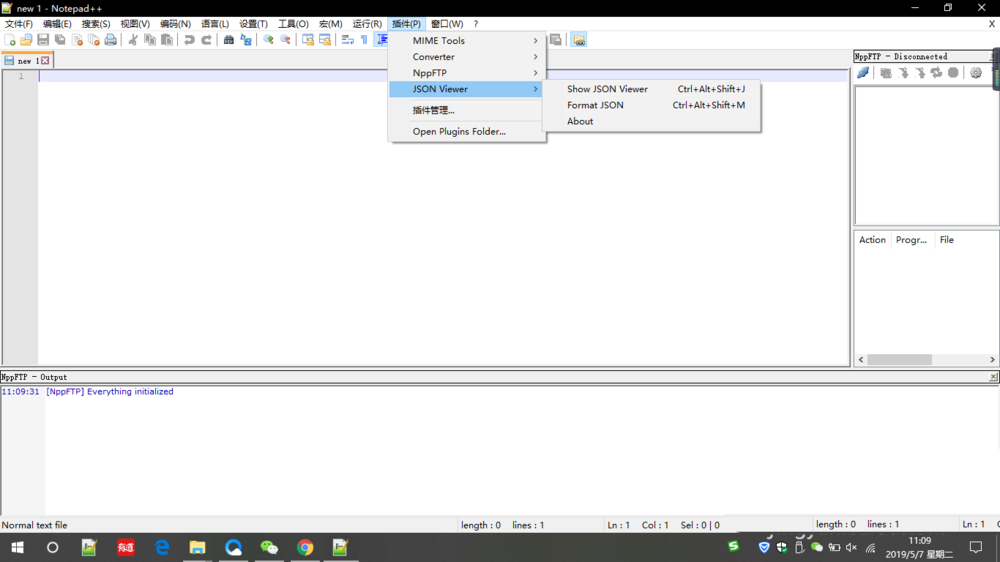
Task: Open the 文件(F) menu
Action: pos(19,24)
